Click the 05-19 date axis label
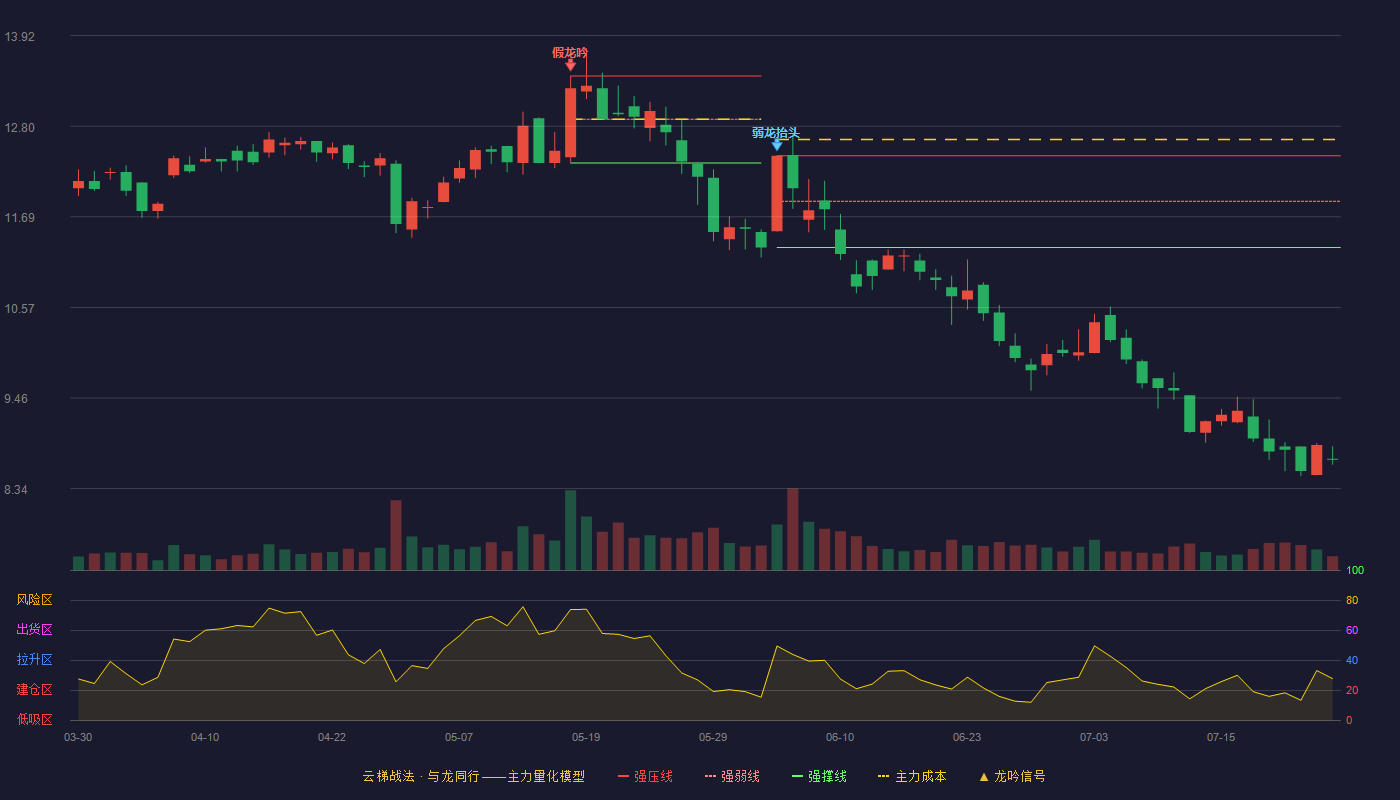Image resolution: width=1400 pixels, height=800 pixels. 586,737
